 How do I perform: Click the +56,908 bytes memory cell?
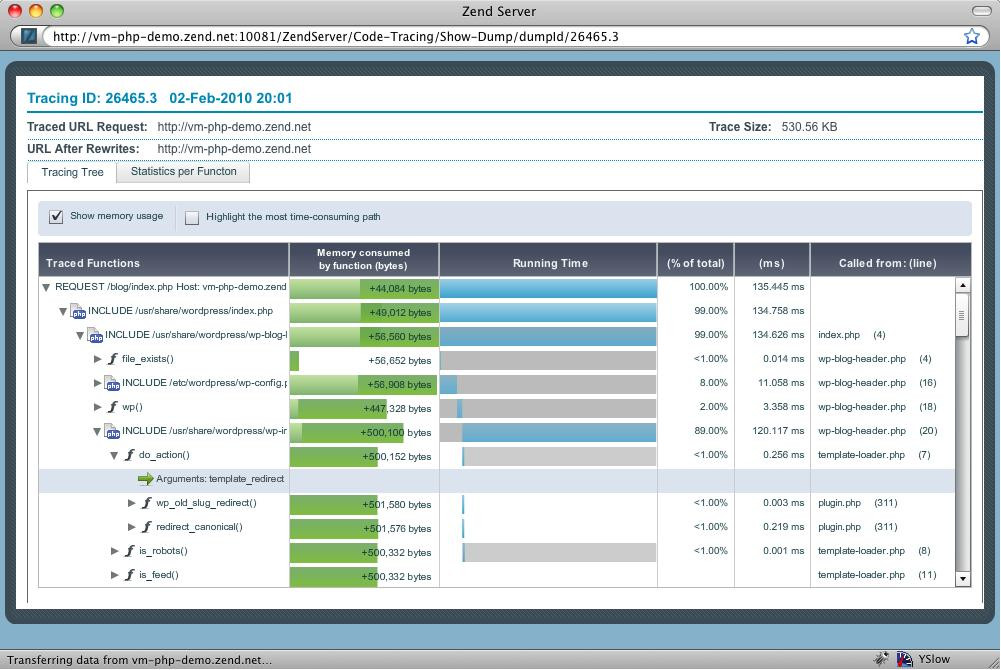(364, 384)
